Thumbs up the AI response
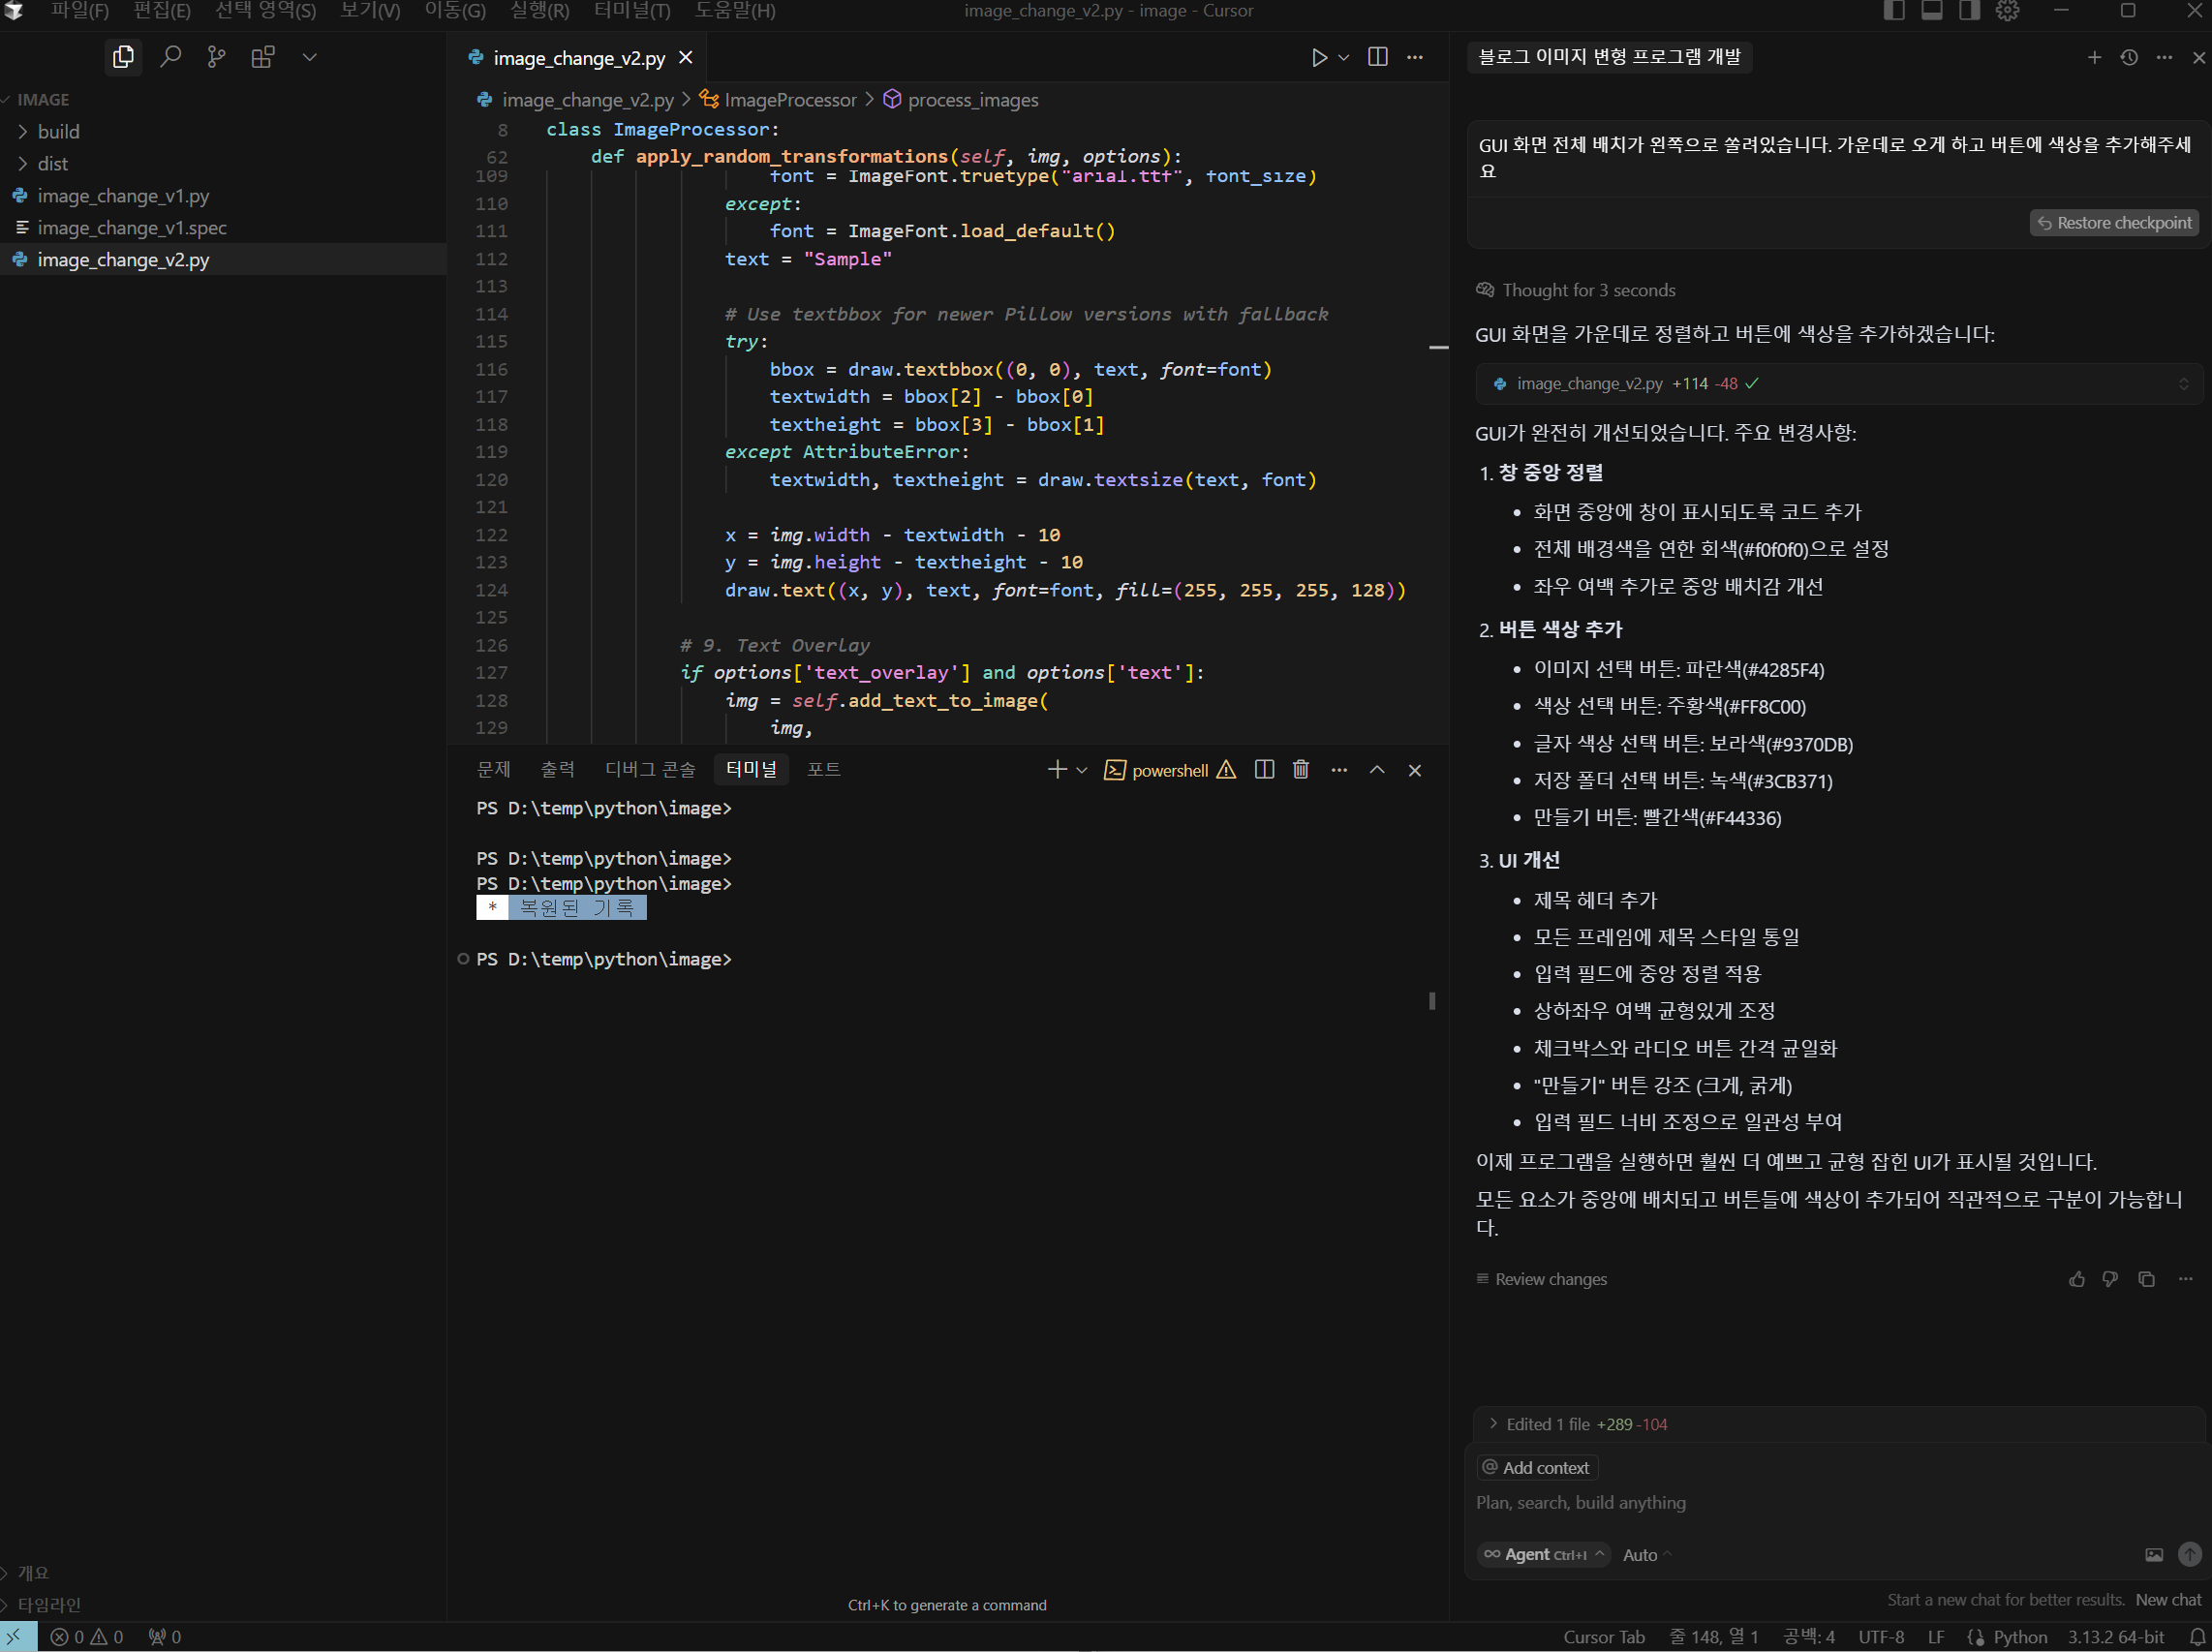 pos(2077,1279)
